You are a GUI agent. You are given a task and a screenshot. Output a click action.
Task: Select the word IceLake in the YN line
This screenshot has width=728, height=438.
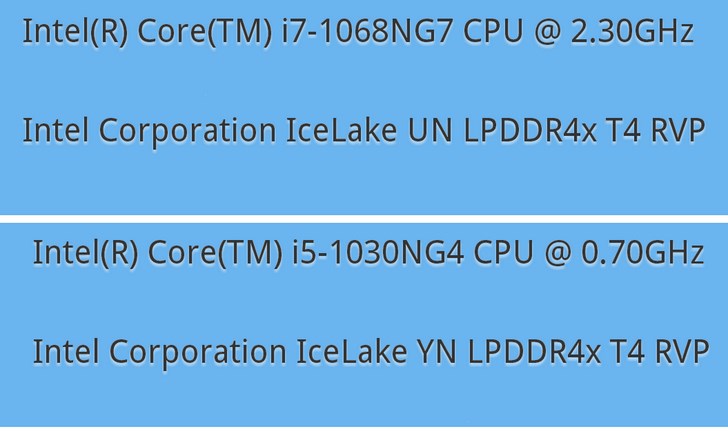click(x=352, y=352)
